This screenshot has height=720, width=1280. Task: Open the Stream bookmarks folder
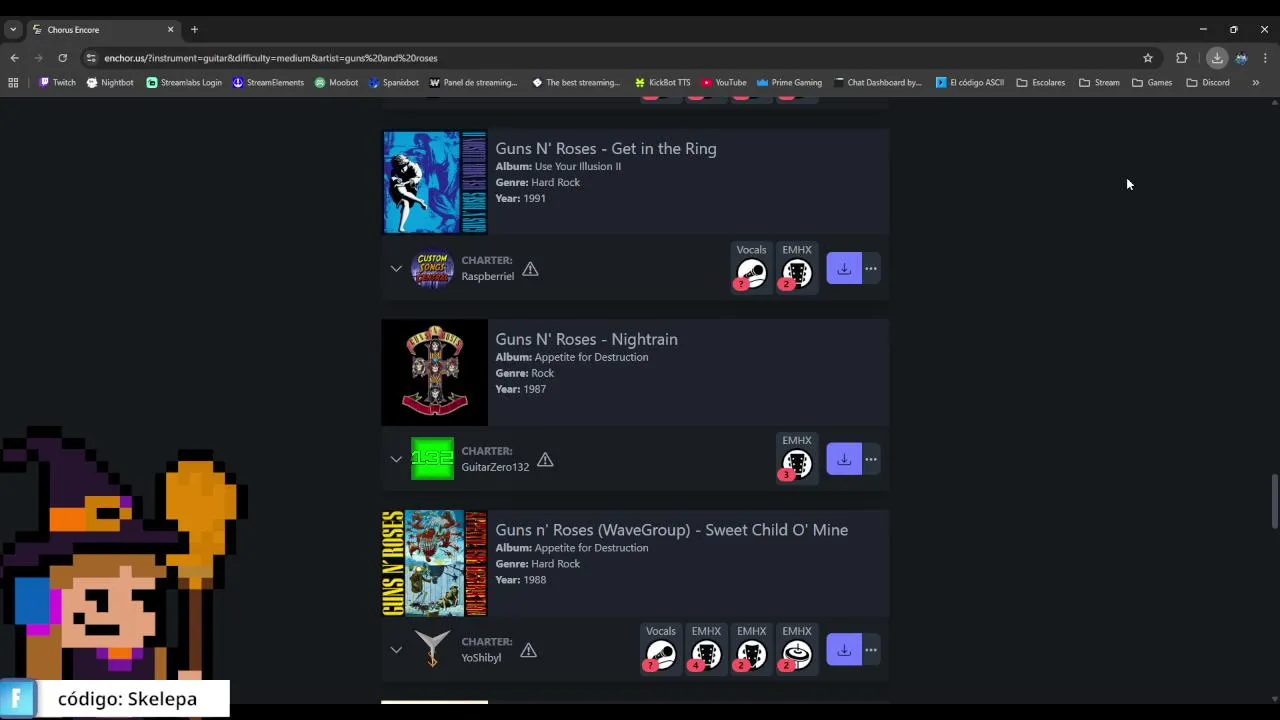1099,82
